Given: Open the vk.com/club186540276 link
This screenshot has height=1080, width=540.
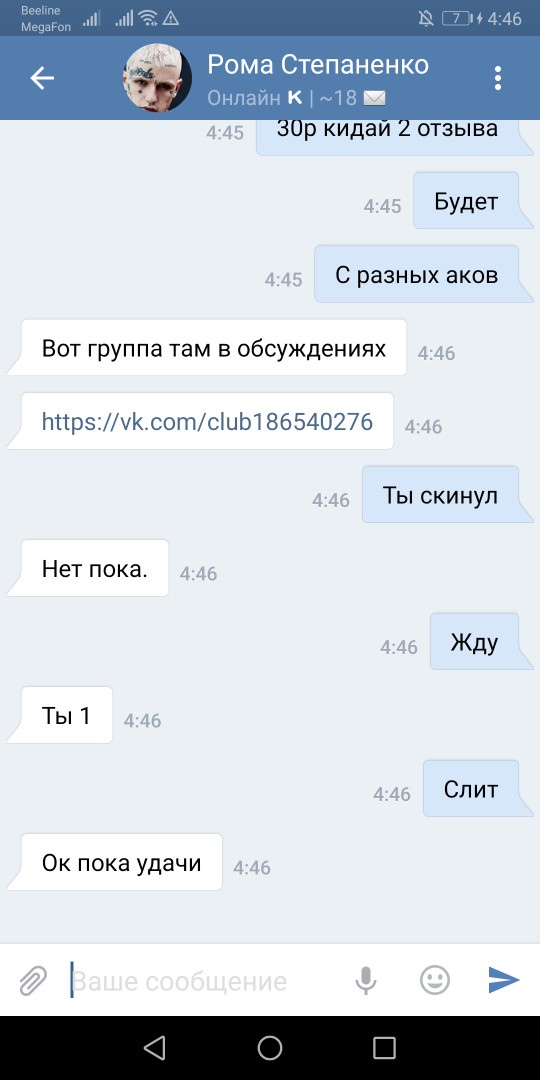Looking at the screenshot, I should (x=207, y=421).
